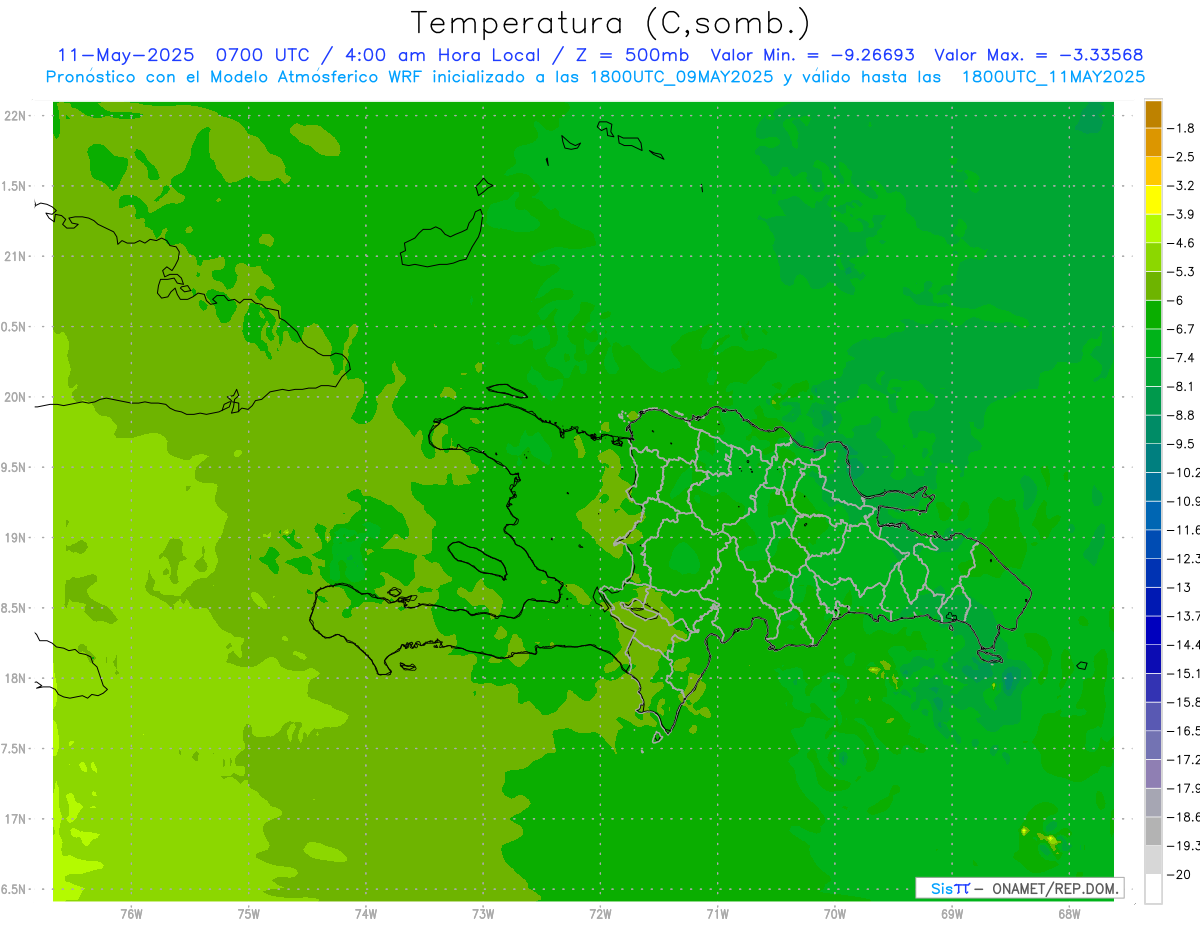Click the '-10.9' colorbar label

1184,501
